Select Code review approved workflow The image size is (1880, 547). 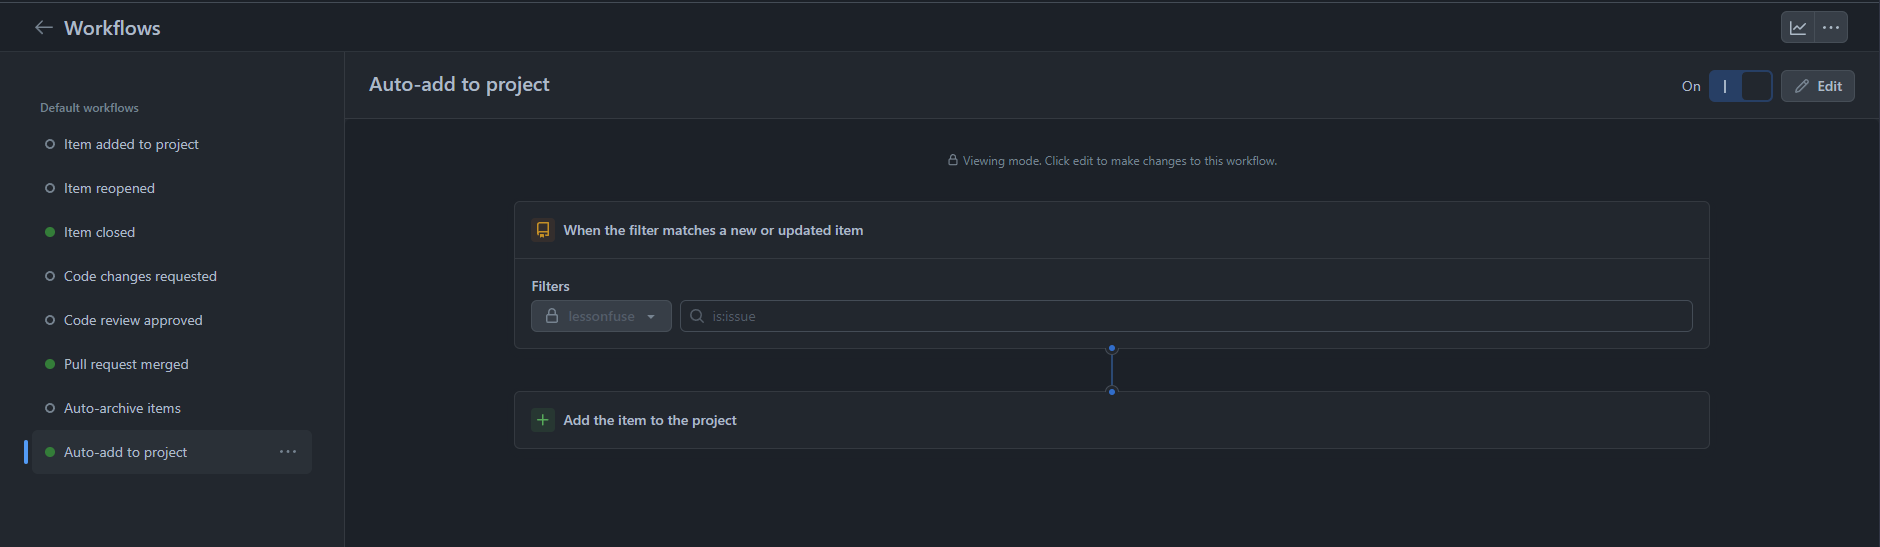133,320
